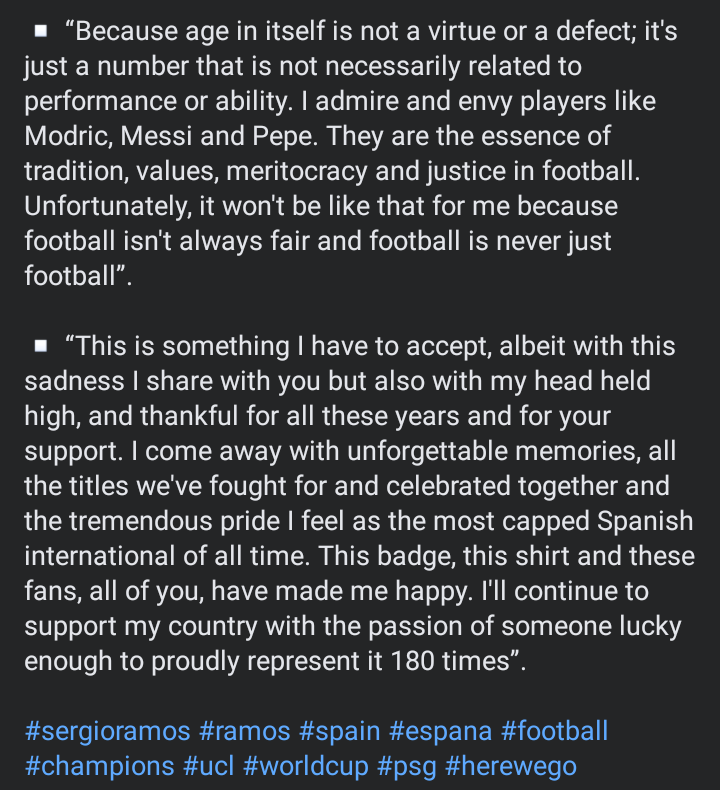Select the #football hashtag

point(555,731)
